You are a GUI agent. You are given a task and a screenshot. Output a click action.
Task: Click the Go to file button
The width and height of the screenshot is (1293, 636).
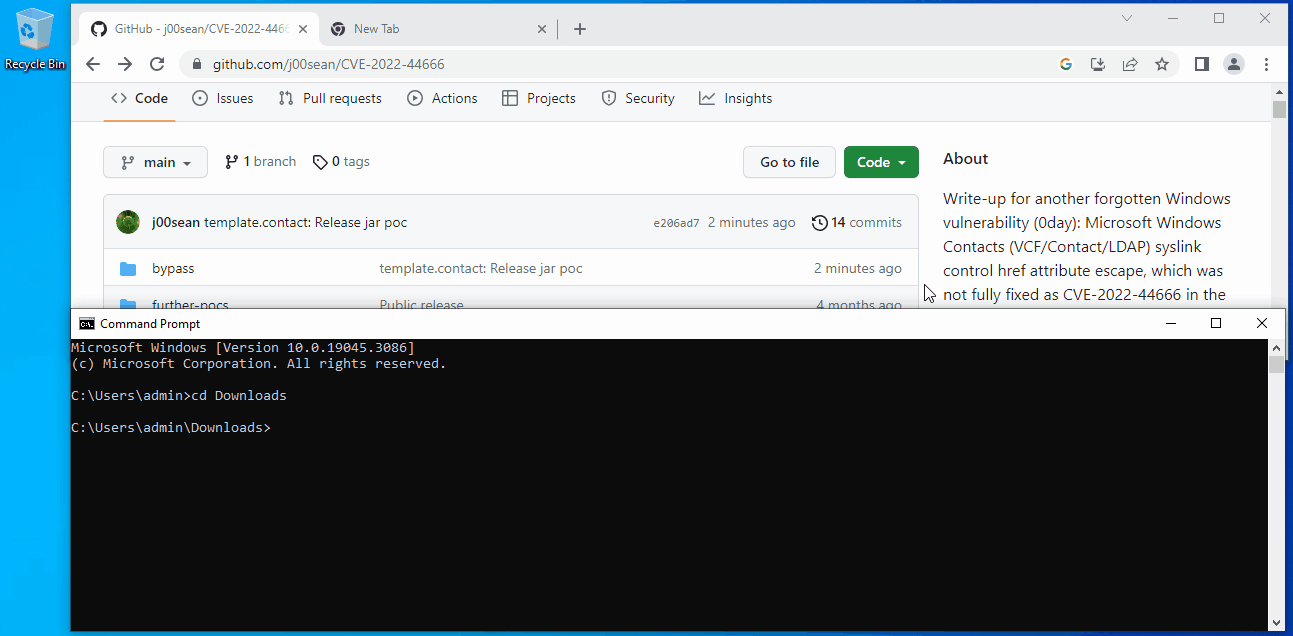(x=789, y=162)
